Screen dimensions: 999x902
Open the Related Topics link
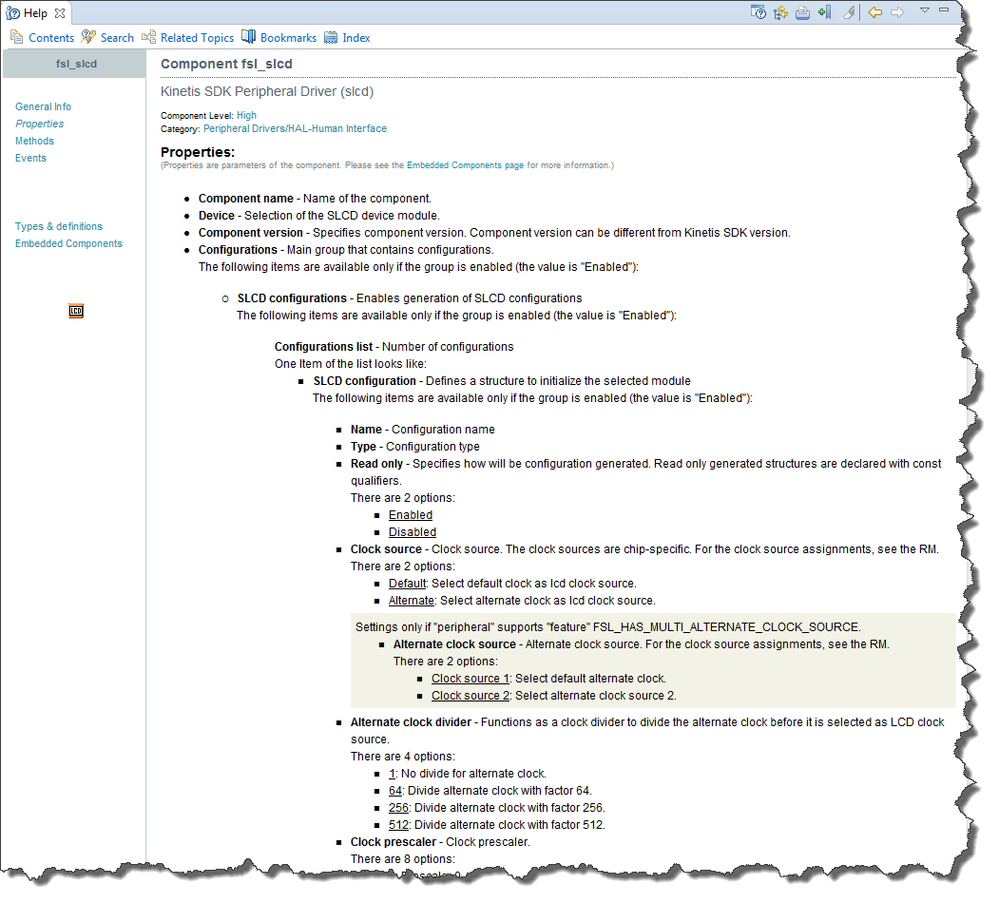[x=197, y=38]
